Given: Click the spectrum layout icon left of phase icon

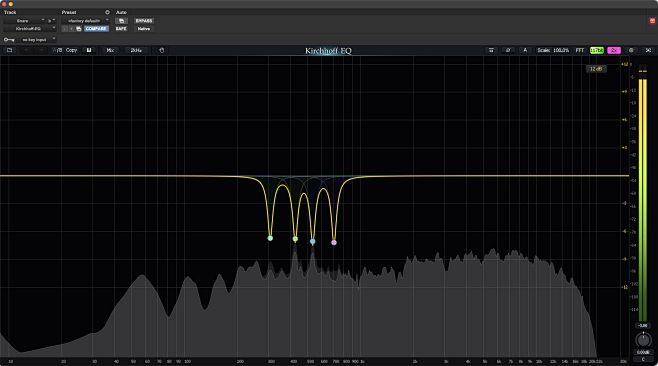Looking at the screenshot, I should click(491, 50).
